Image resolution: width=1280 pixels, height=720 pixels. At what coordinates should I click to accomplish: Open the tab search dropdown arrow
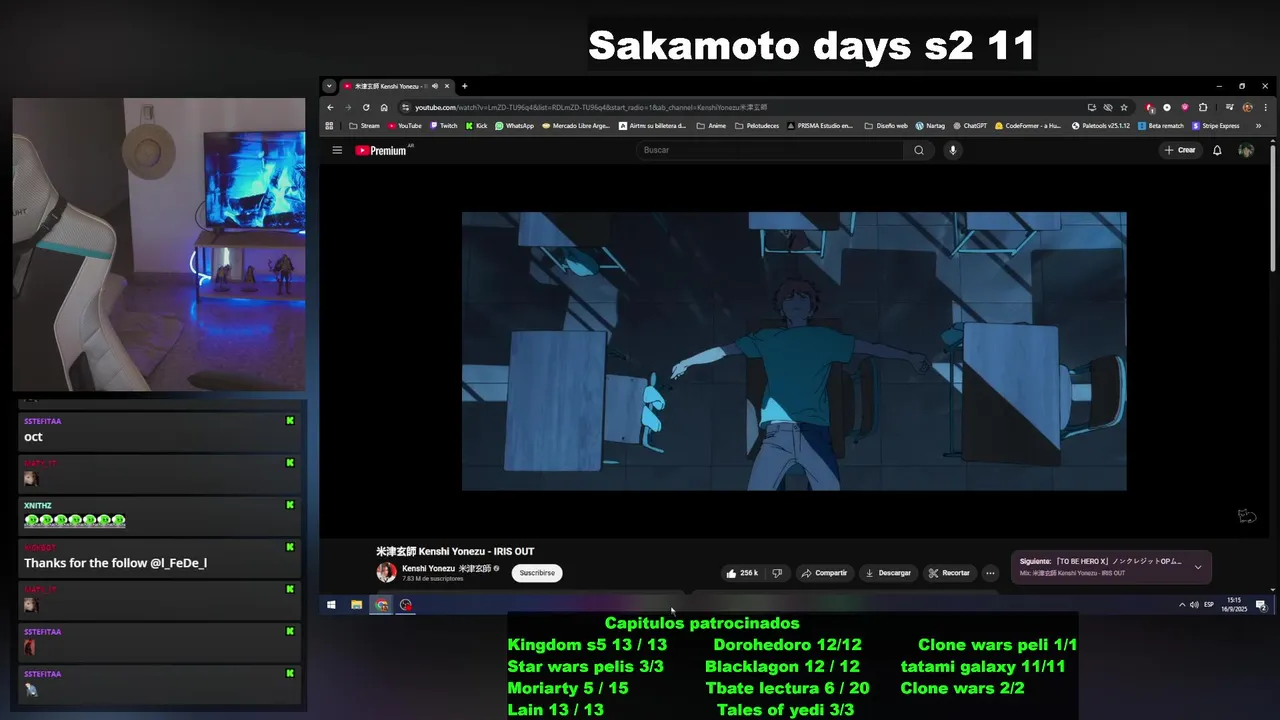(x=329, y=86)
